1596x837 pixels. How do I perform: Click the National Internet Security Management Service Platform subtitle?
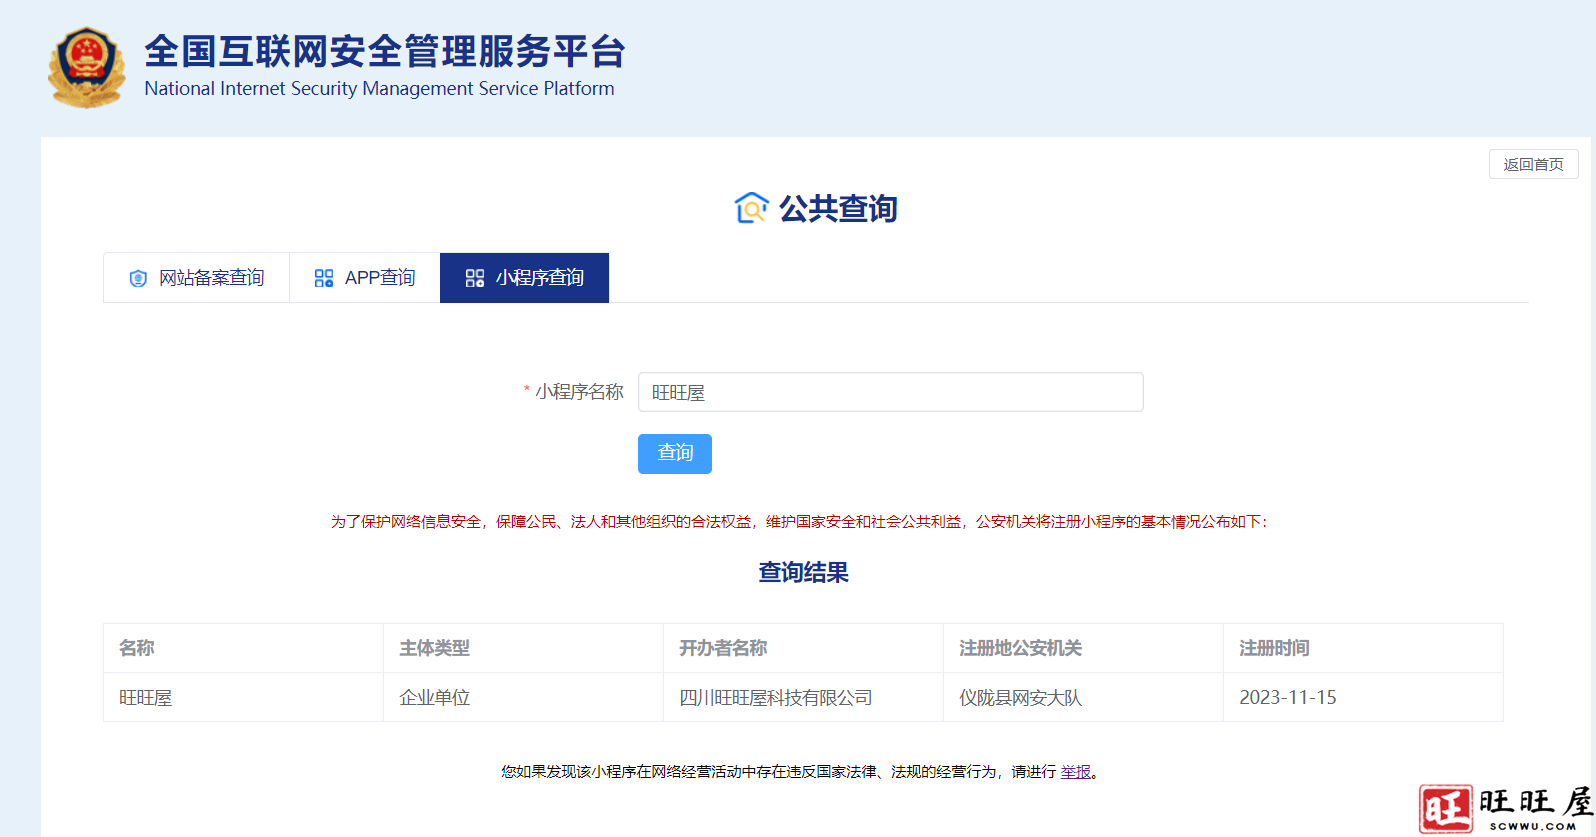[x=379, y=88]
